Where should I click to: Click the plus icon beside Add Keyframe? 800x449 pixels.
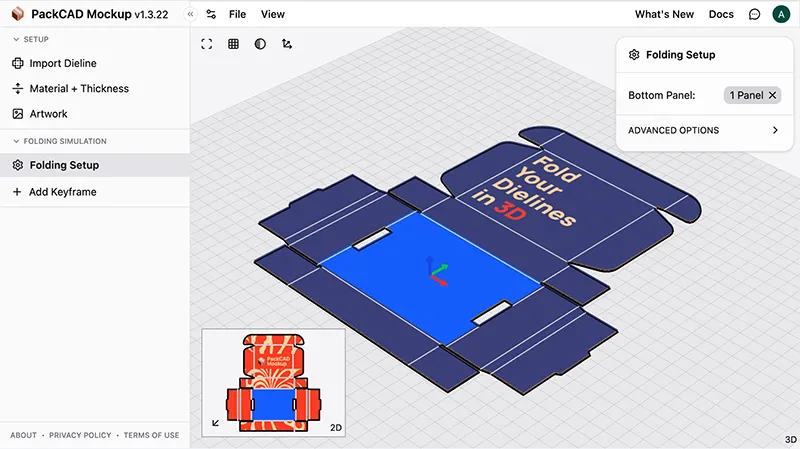(17, 192)
